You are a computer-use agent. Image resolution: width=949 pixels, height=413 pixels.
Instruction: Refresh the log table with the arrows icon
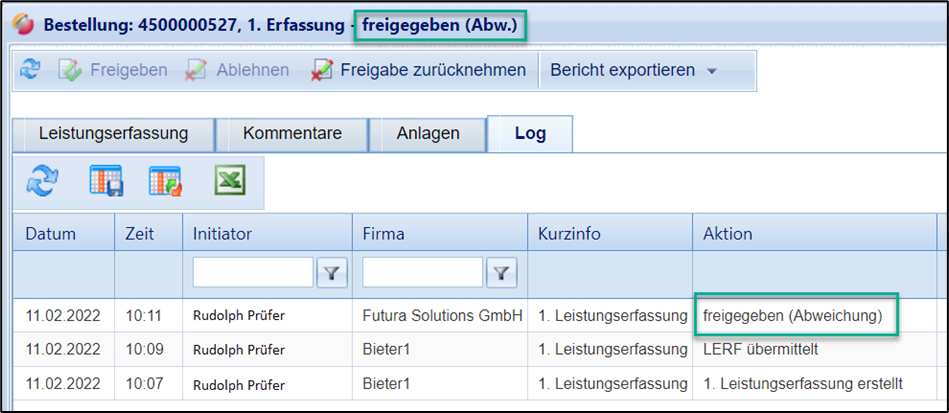(x=43, y=182)
